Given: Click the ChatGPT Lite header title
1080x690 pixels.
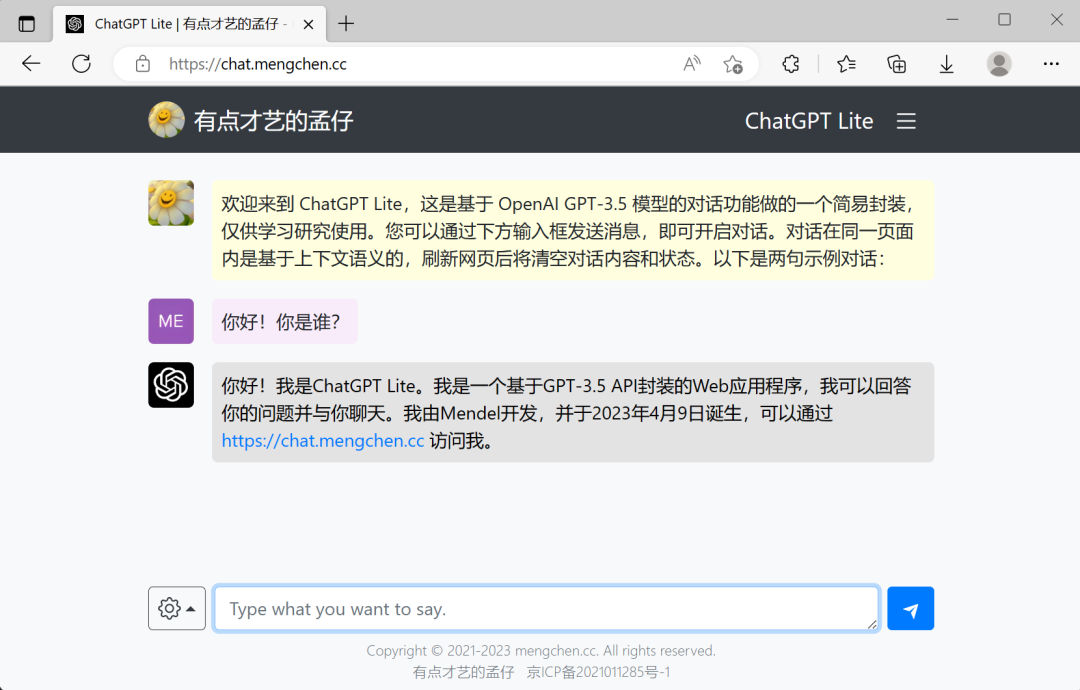Looking at the screenshot, I should [809, 121].
